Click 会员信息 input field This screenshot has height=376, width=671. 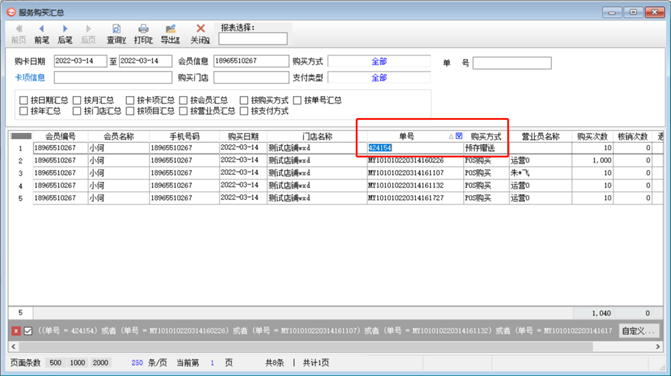pyautogui.click(x=251, y=61)
